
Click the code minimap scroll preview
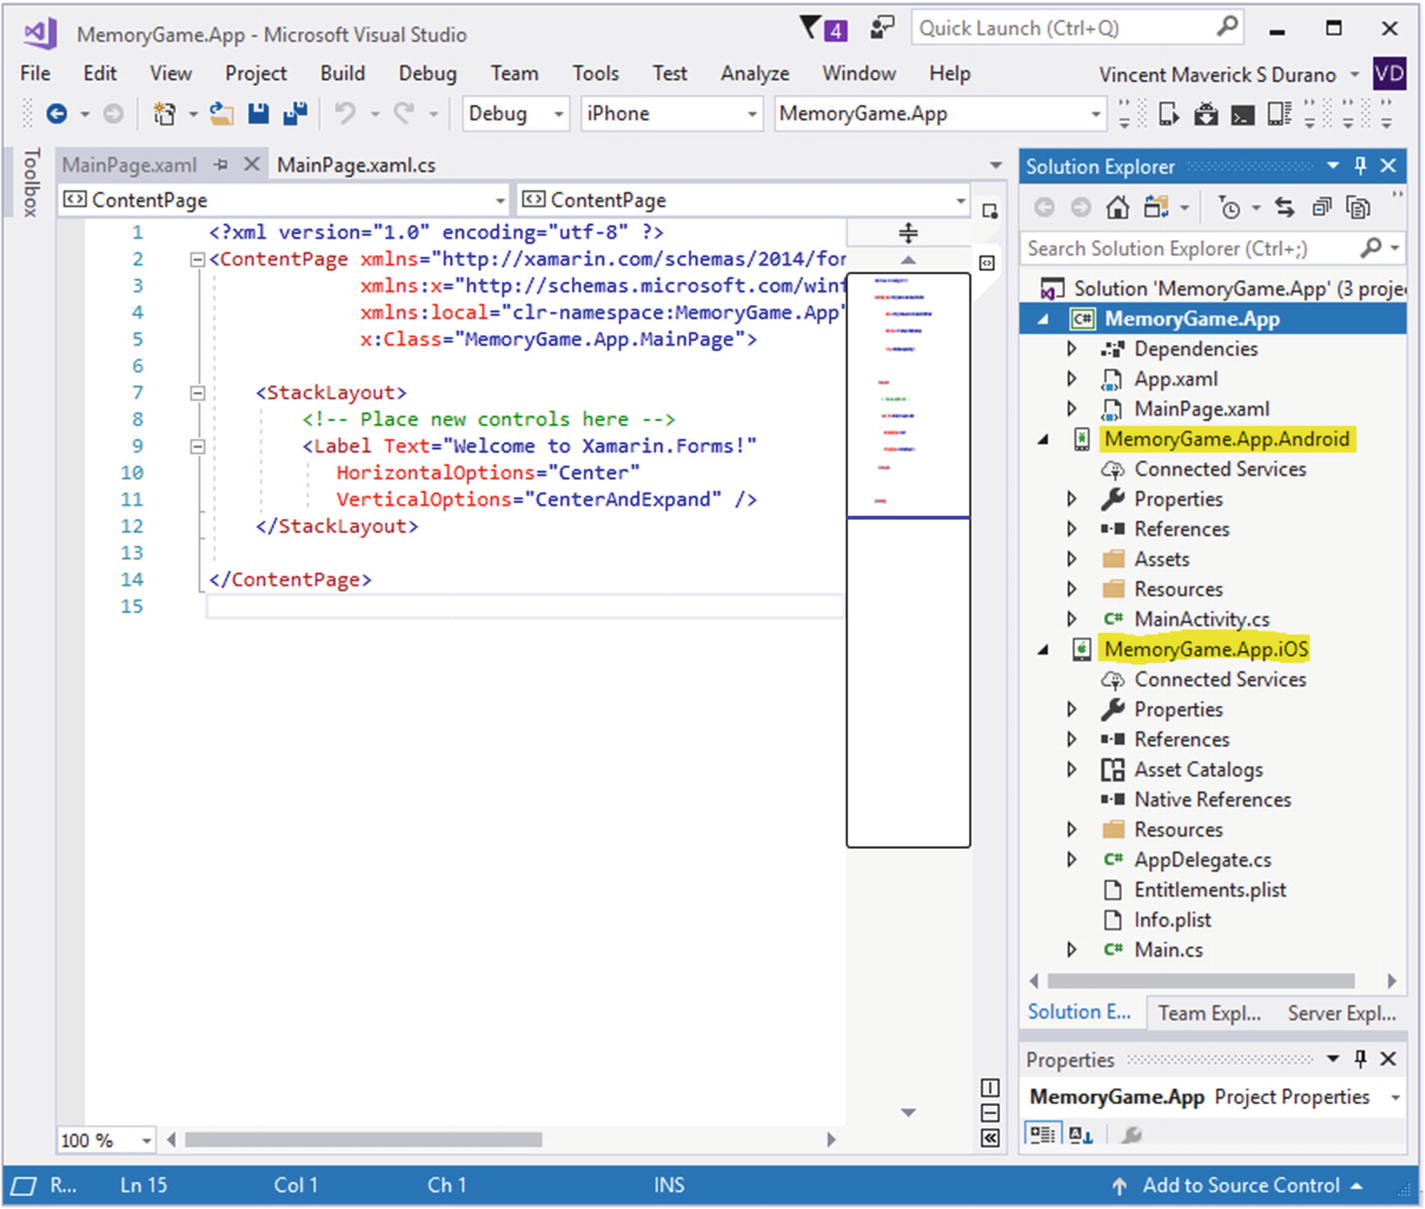click(908, 560)
